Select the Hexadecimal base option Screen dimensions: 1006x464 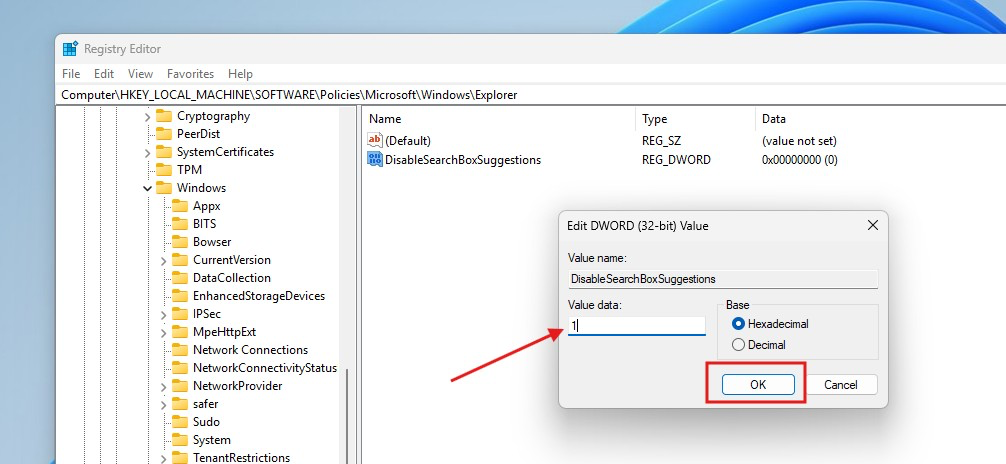click(x=739, y=324)
